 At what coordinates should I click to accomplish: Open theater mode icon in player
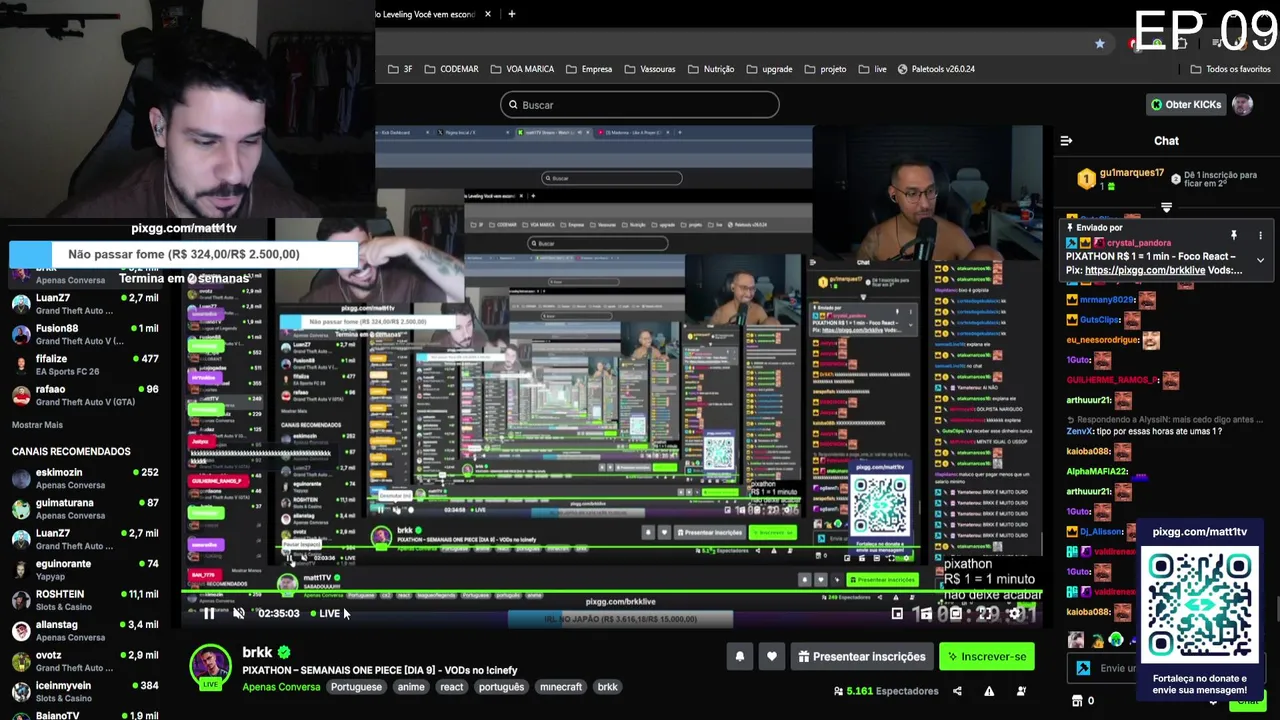coord(955,614)
